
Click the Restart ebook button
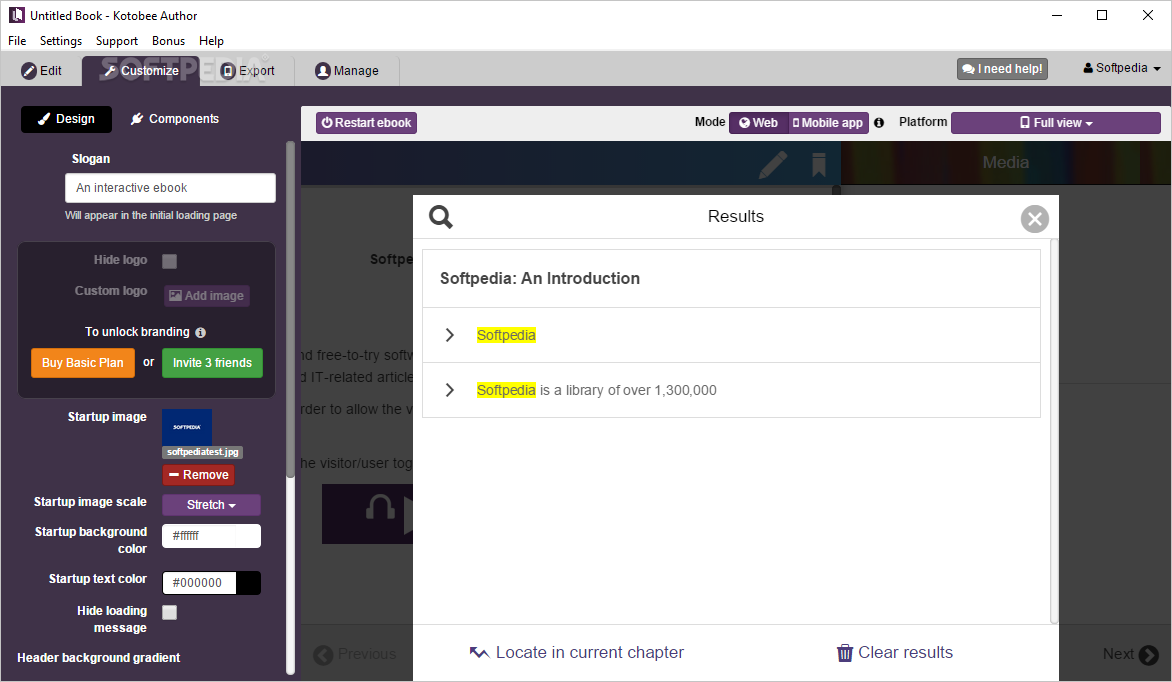coord(366,123)
